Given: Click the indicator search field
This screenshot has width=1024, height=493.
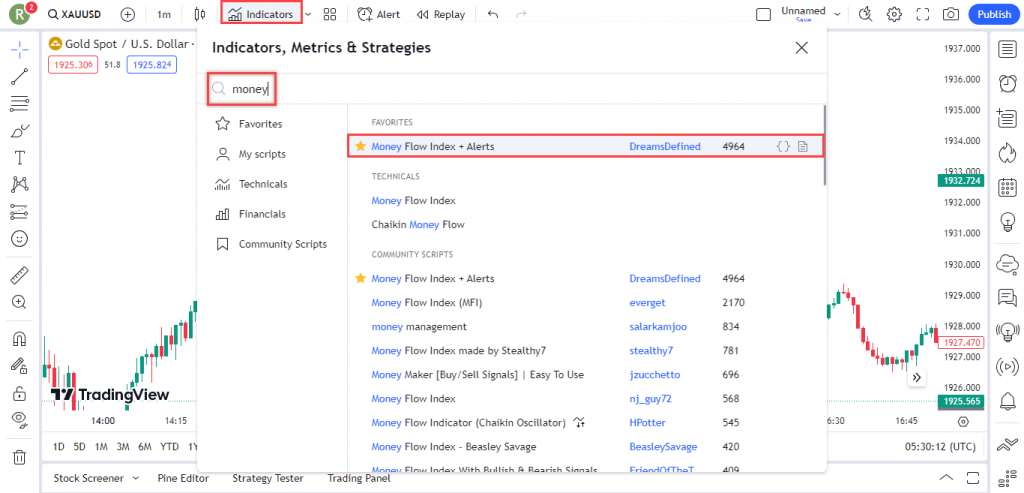Looking at the screenshot, I should pos(513,89).
